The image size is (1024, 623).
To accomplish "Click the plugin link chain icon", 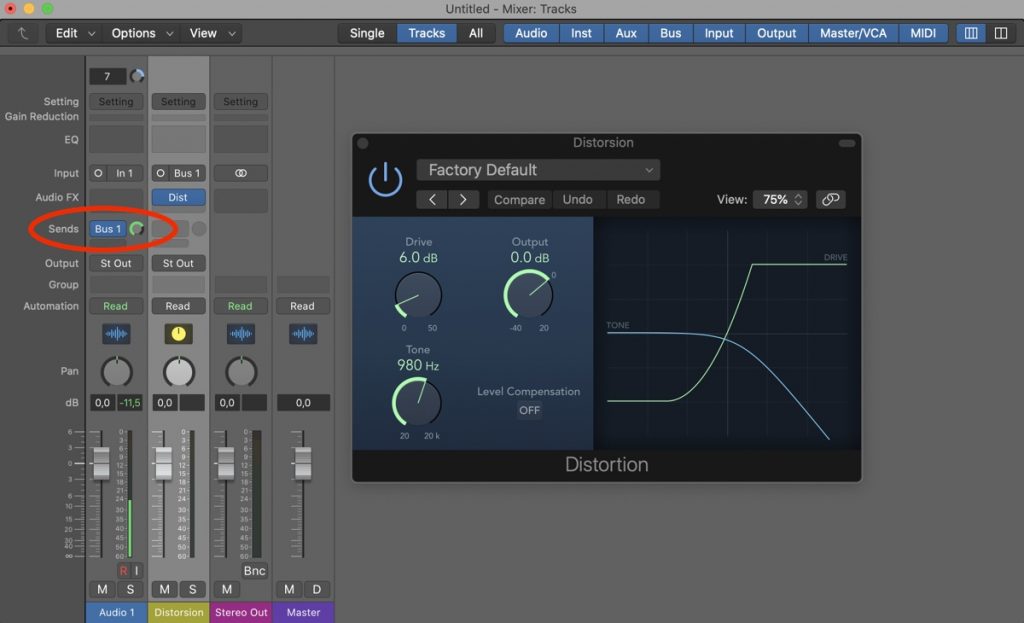I will pos(831,199).
